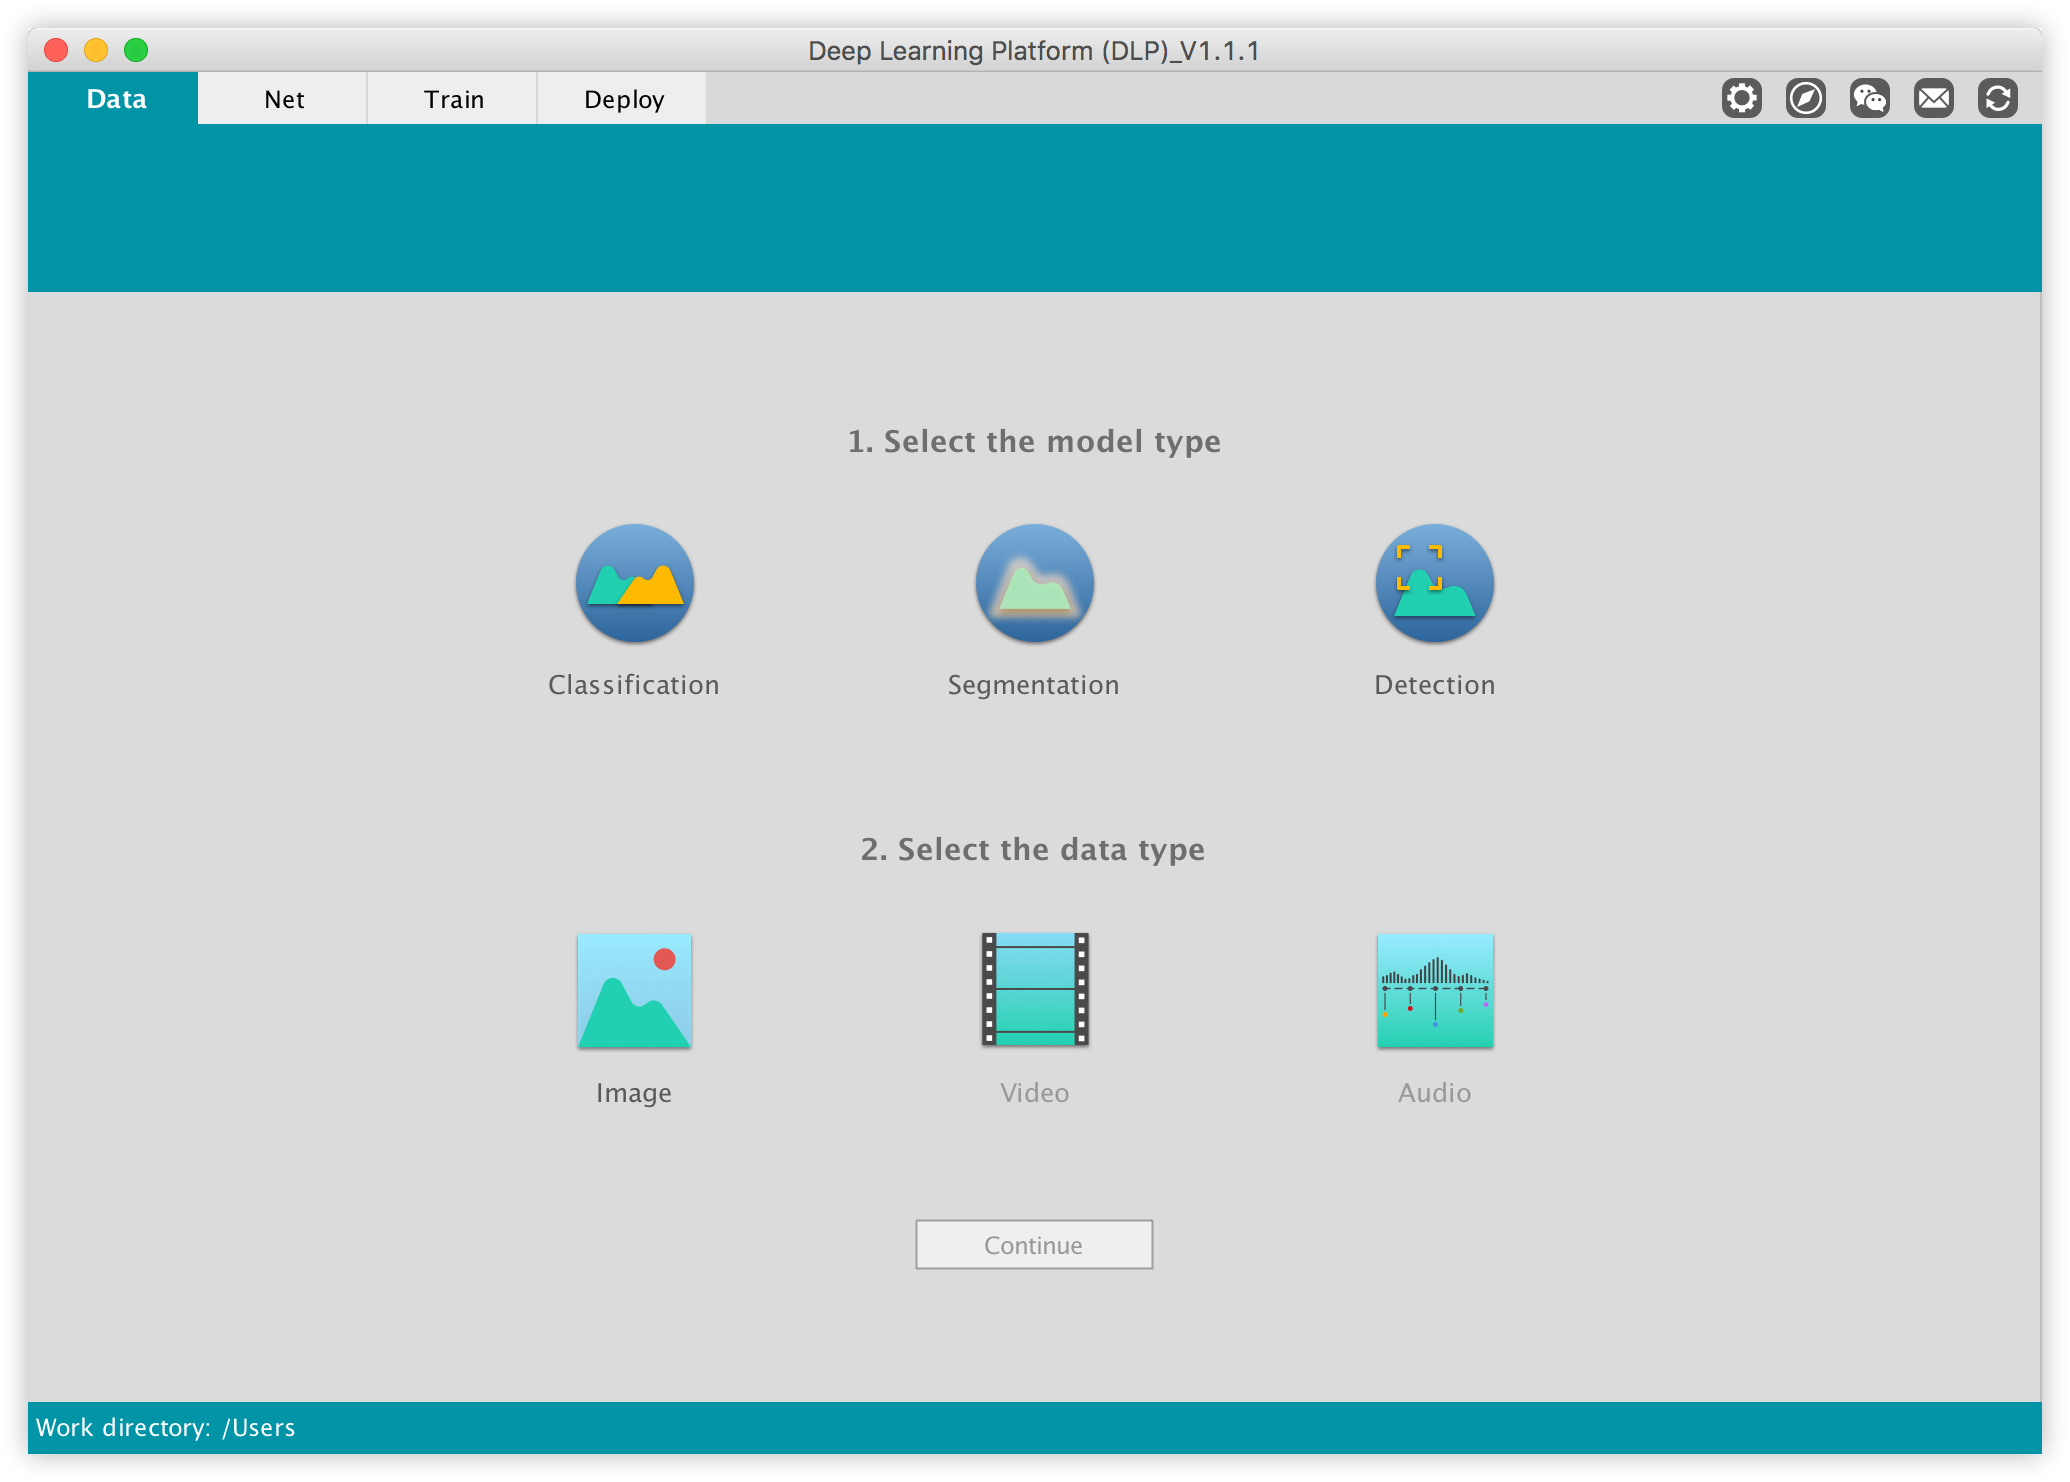Image resolution: width=2070 pixels, height=1482 pixels.
Task: Select the Data tab
Action: coord(116,99)
